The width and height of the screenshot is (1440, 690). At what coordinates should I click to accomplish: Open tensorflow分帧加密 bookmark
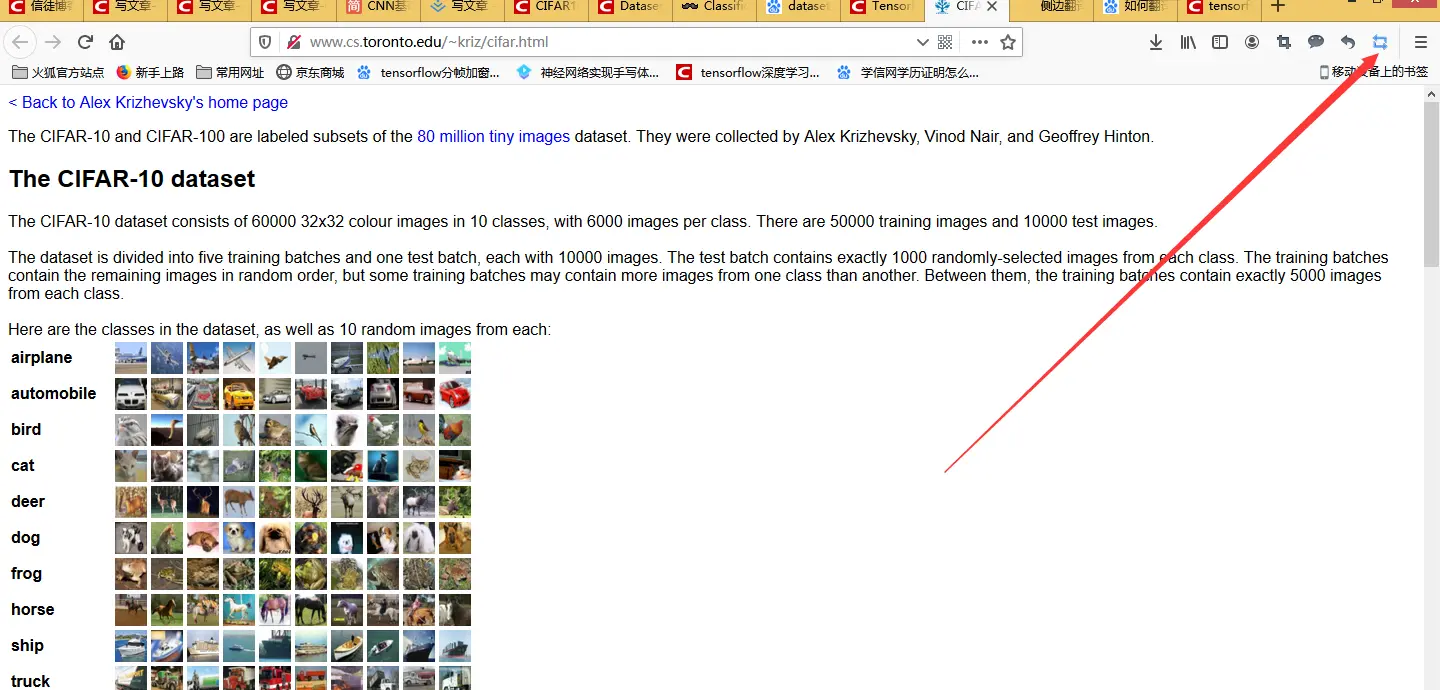(x=428, y=72)
